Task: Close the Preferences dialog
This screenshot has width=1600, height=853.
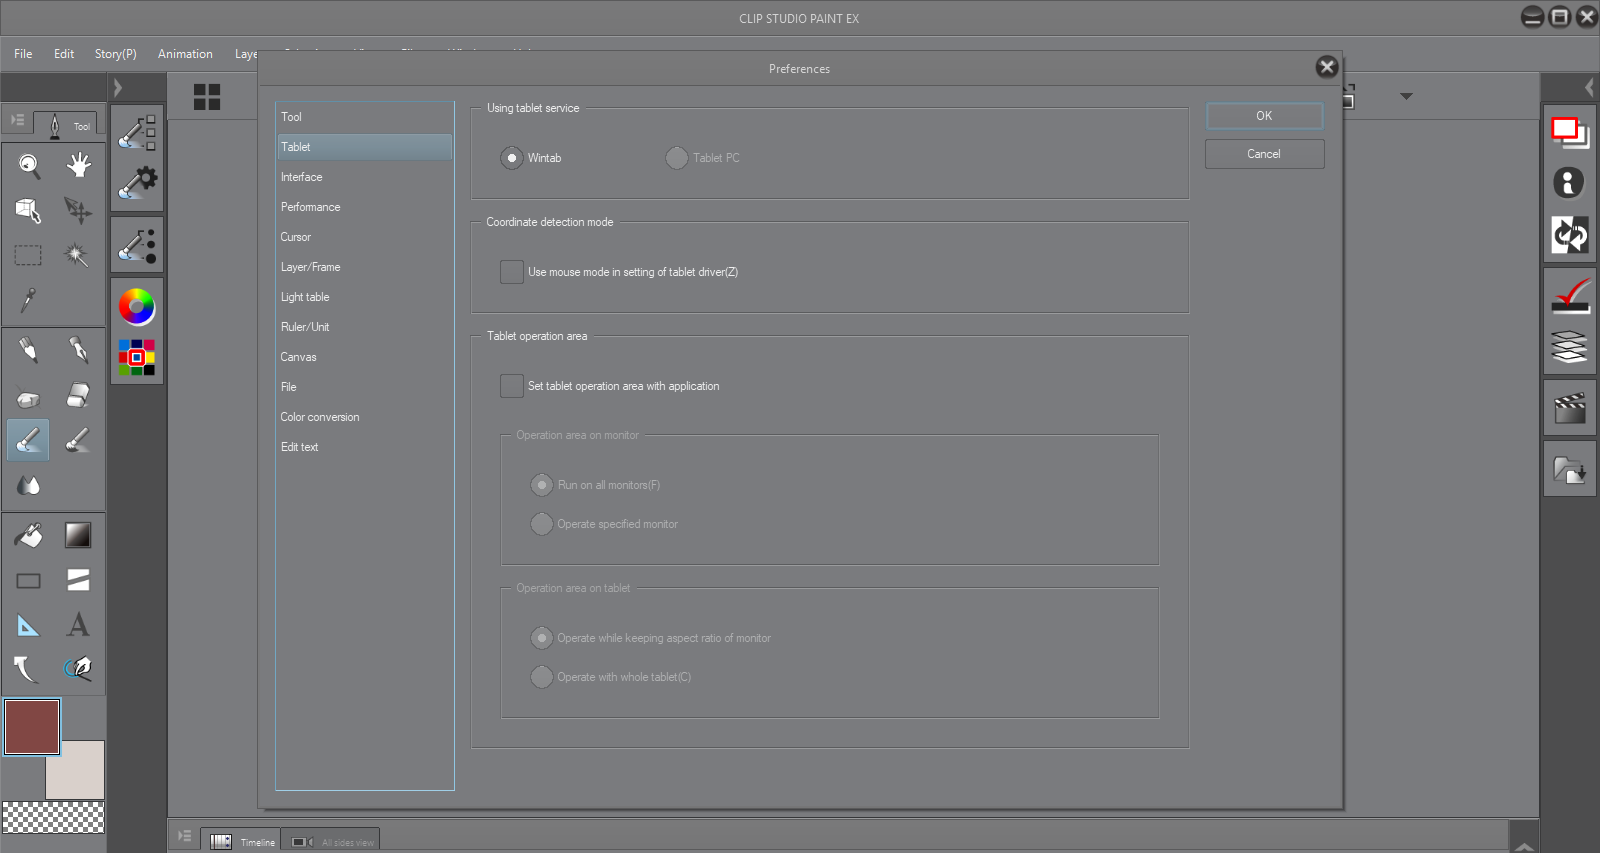Action: pos(1327,67)
